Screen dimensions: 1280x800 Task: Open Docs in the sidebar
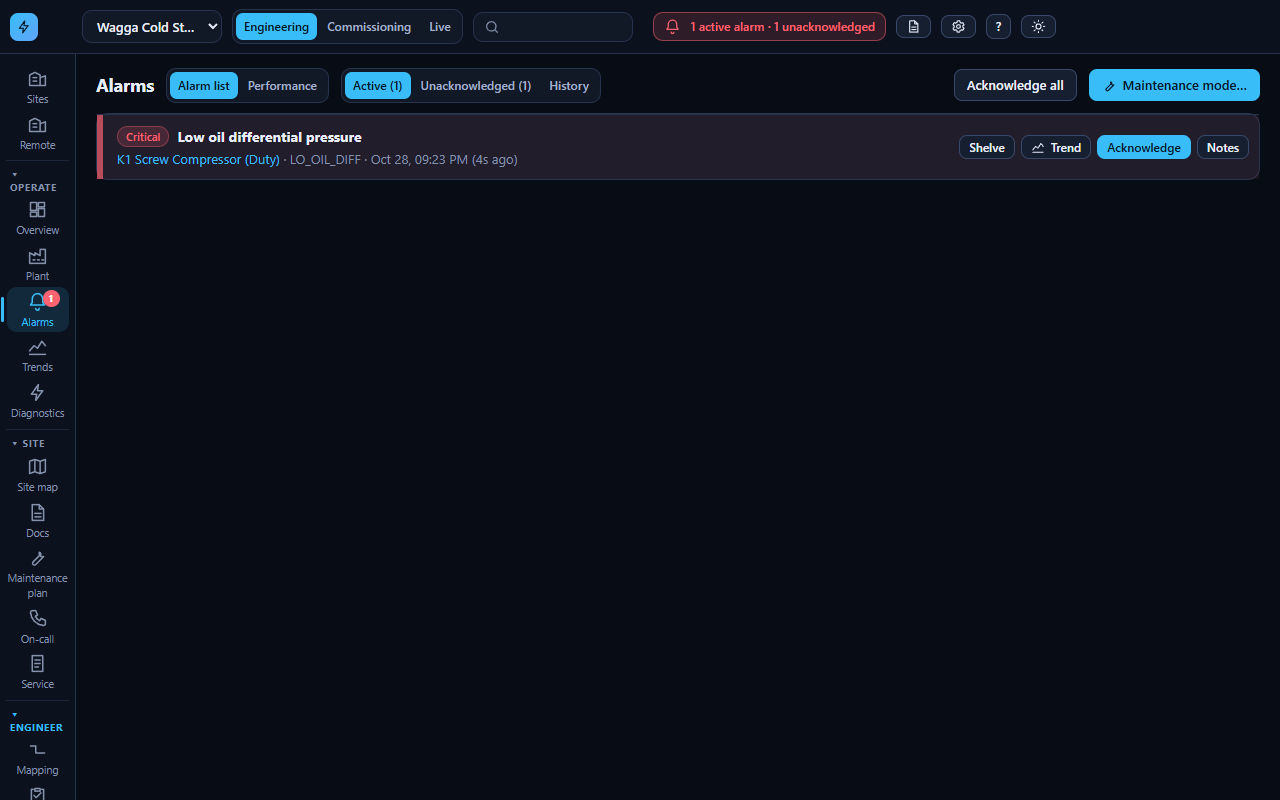click(37, 521)
